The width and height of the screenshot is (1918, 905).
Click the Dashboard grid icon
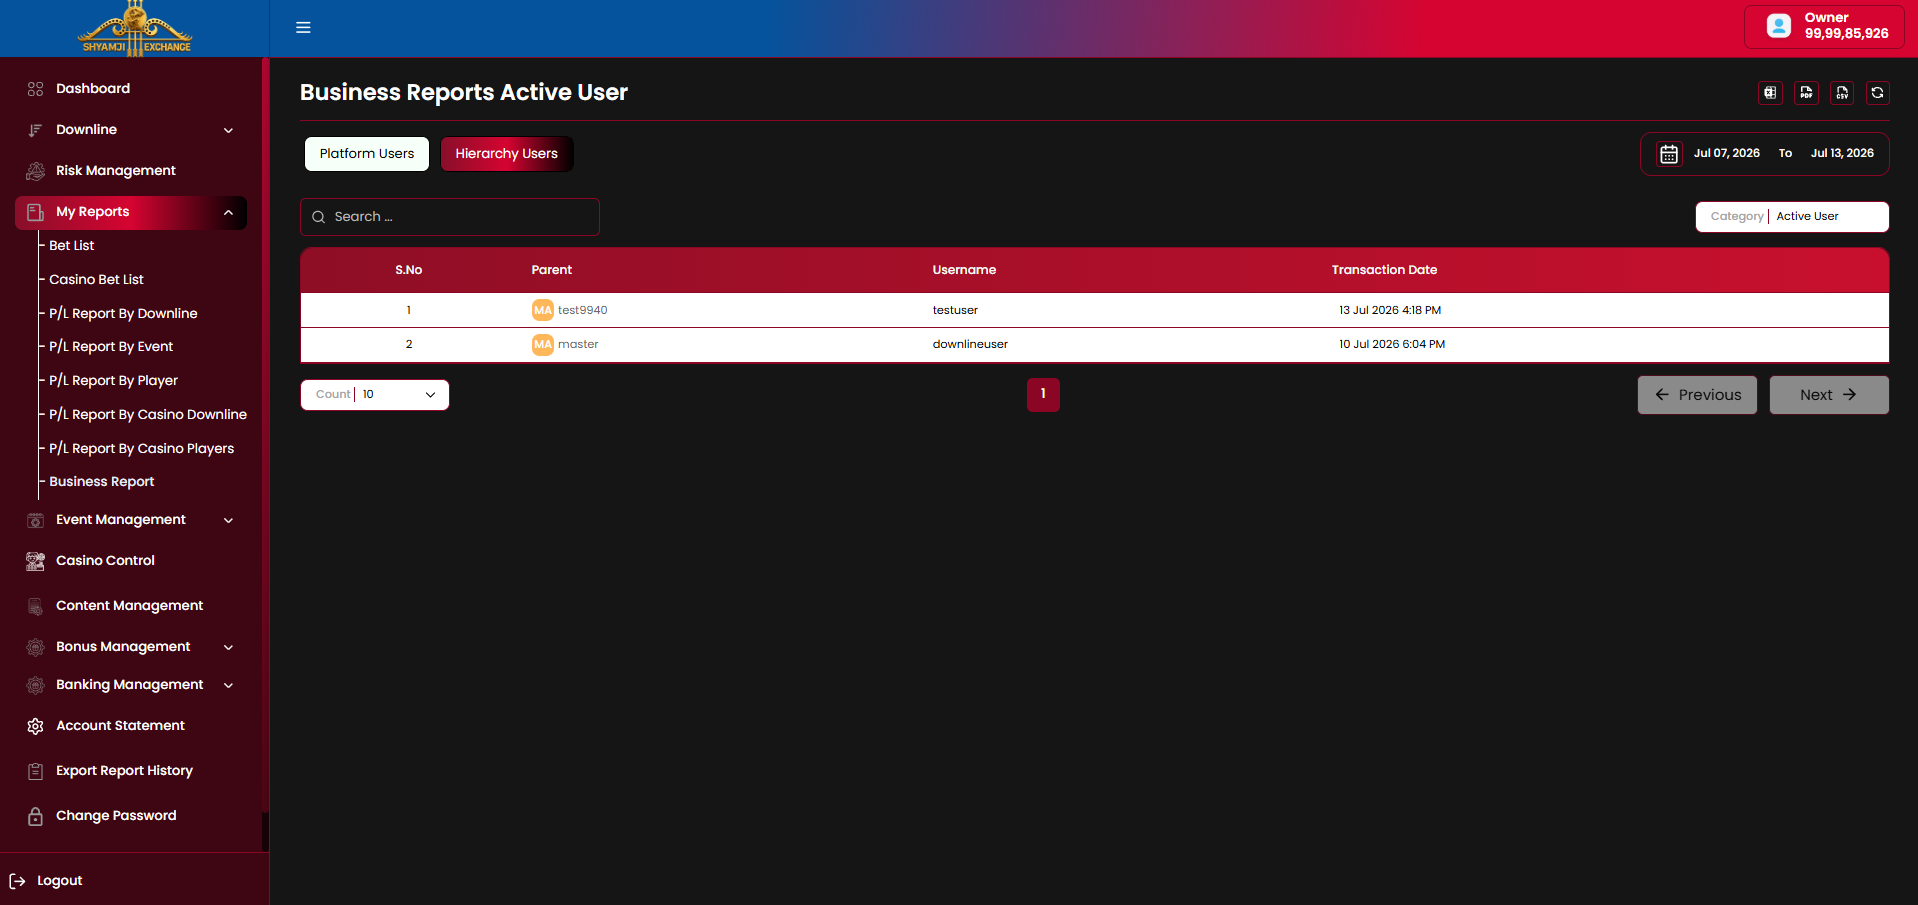pos(35,89)
